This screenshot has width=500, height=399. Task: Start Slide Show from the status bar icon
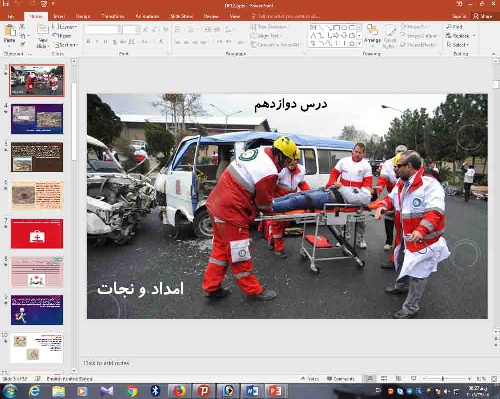point(413,379)
